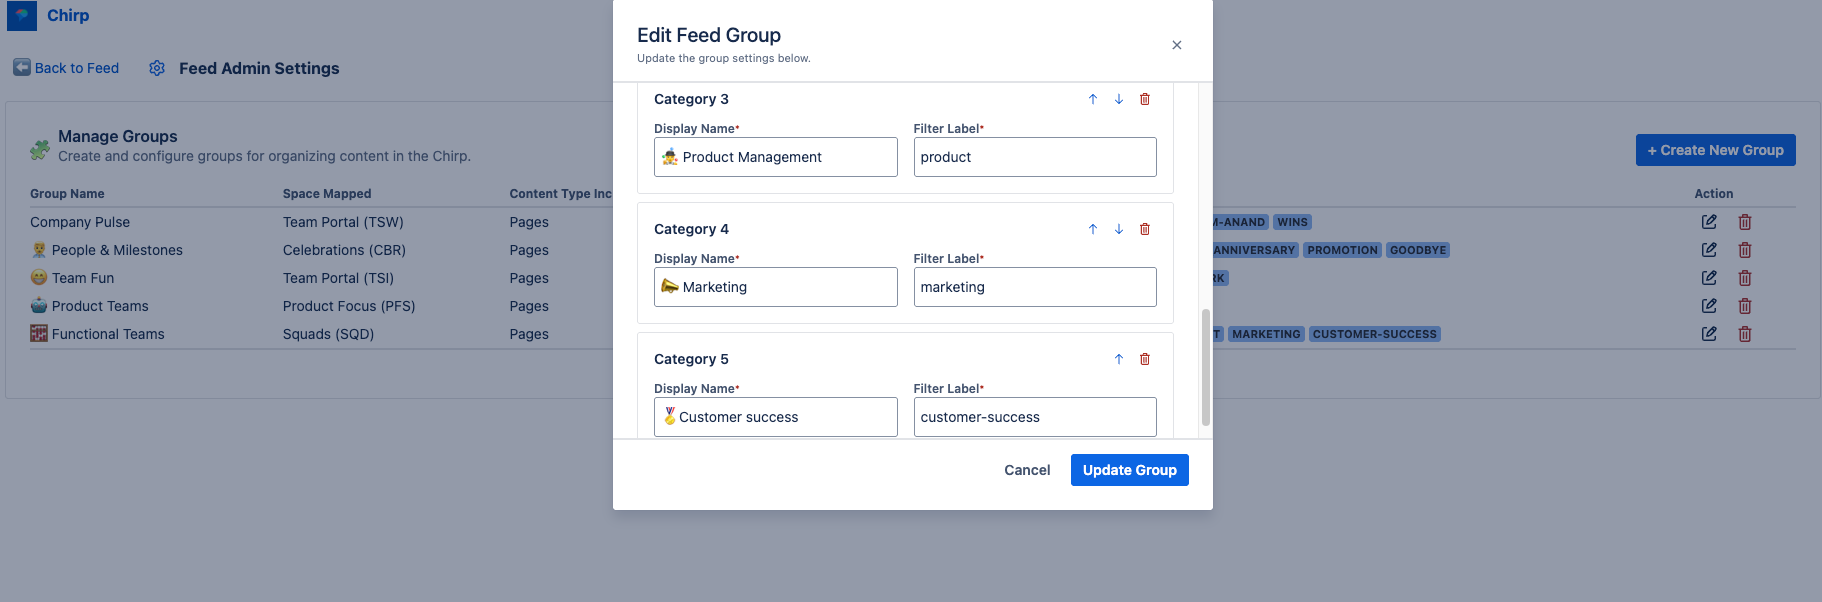This screenshot has width=1822, height=602.
Task: Click Team Portal (TSI) space cell
Action: click(338, 278)
